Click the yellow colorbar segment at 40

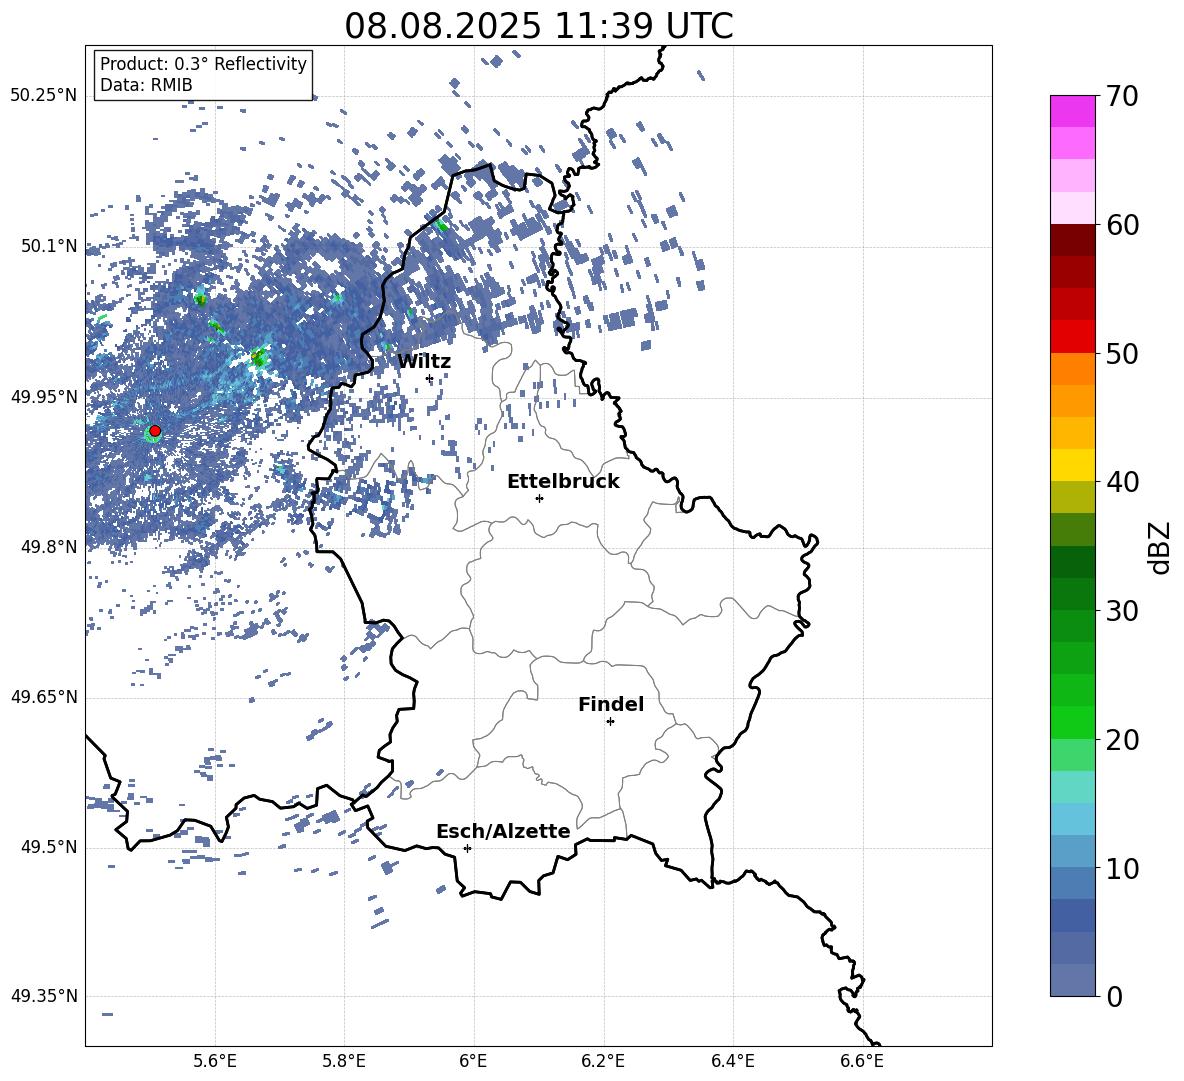(1073, 465)
